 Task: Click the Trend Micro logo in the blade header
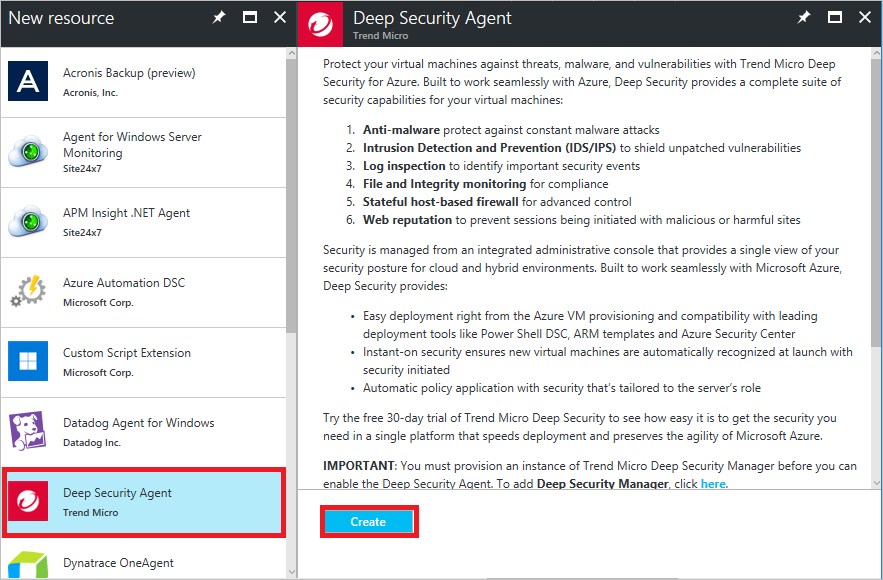[x=320, y=24]
